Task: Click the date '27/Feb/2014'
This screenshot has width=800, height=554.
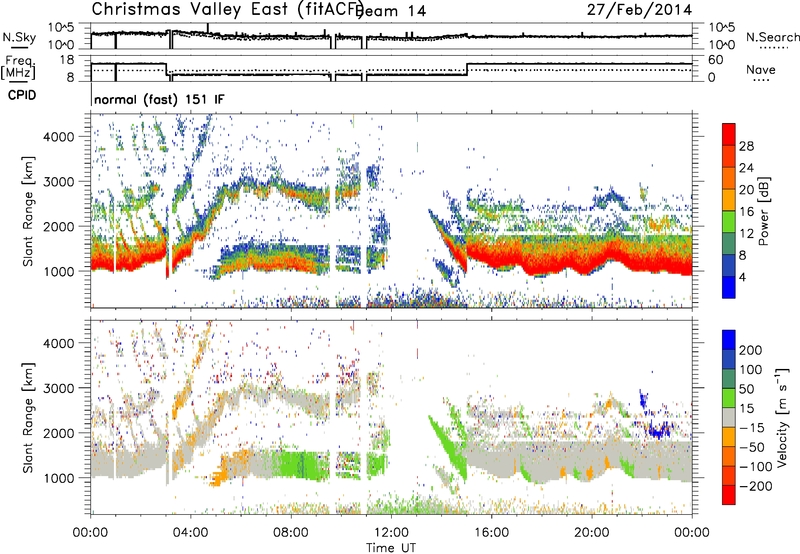Action: (x=639, y=9)
